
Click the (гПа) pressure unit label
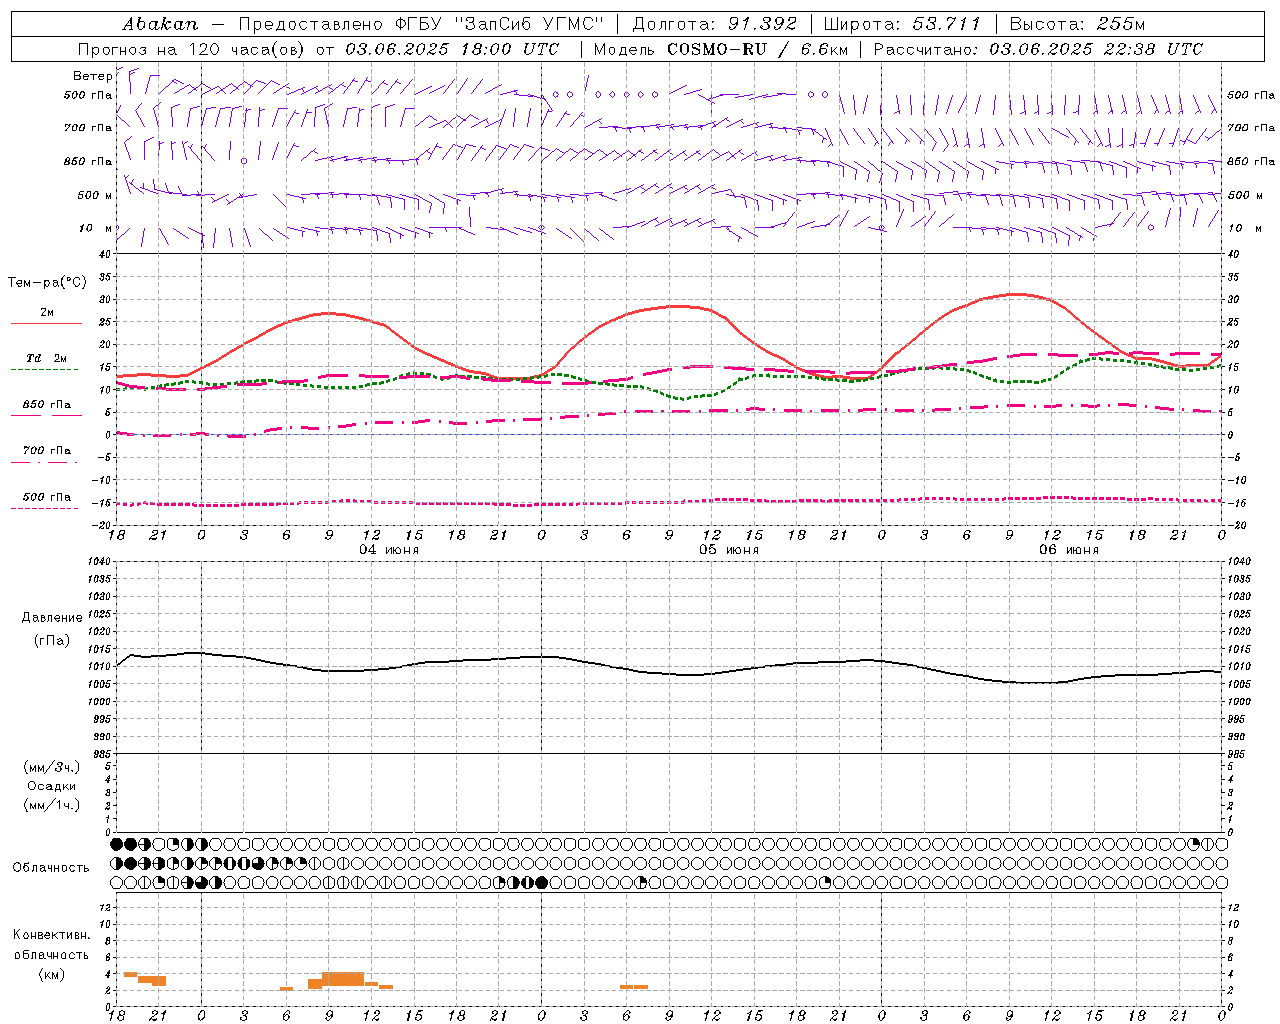coord(52,640)
